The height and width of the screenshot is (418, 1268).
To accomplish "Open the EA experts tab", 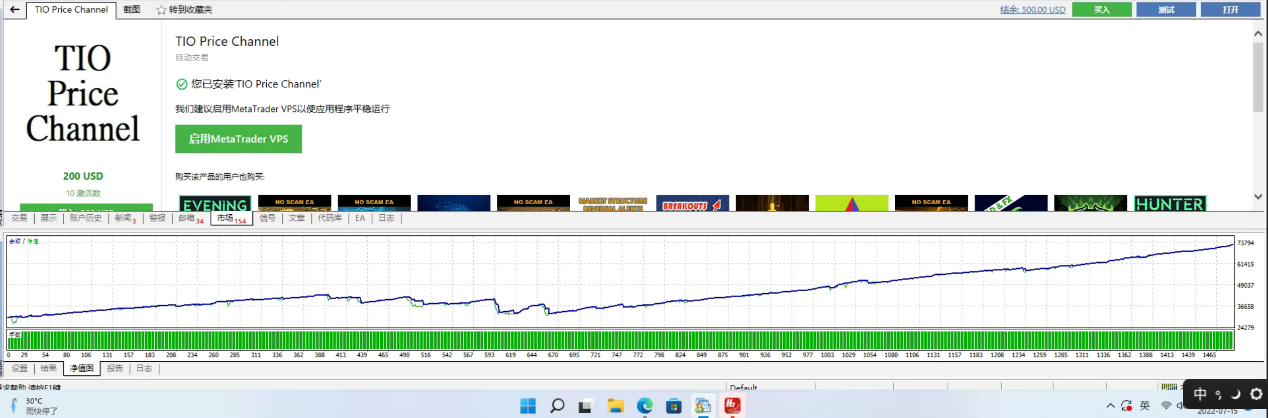I will [x=360, y=218].
